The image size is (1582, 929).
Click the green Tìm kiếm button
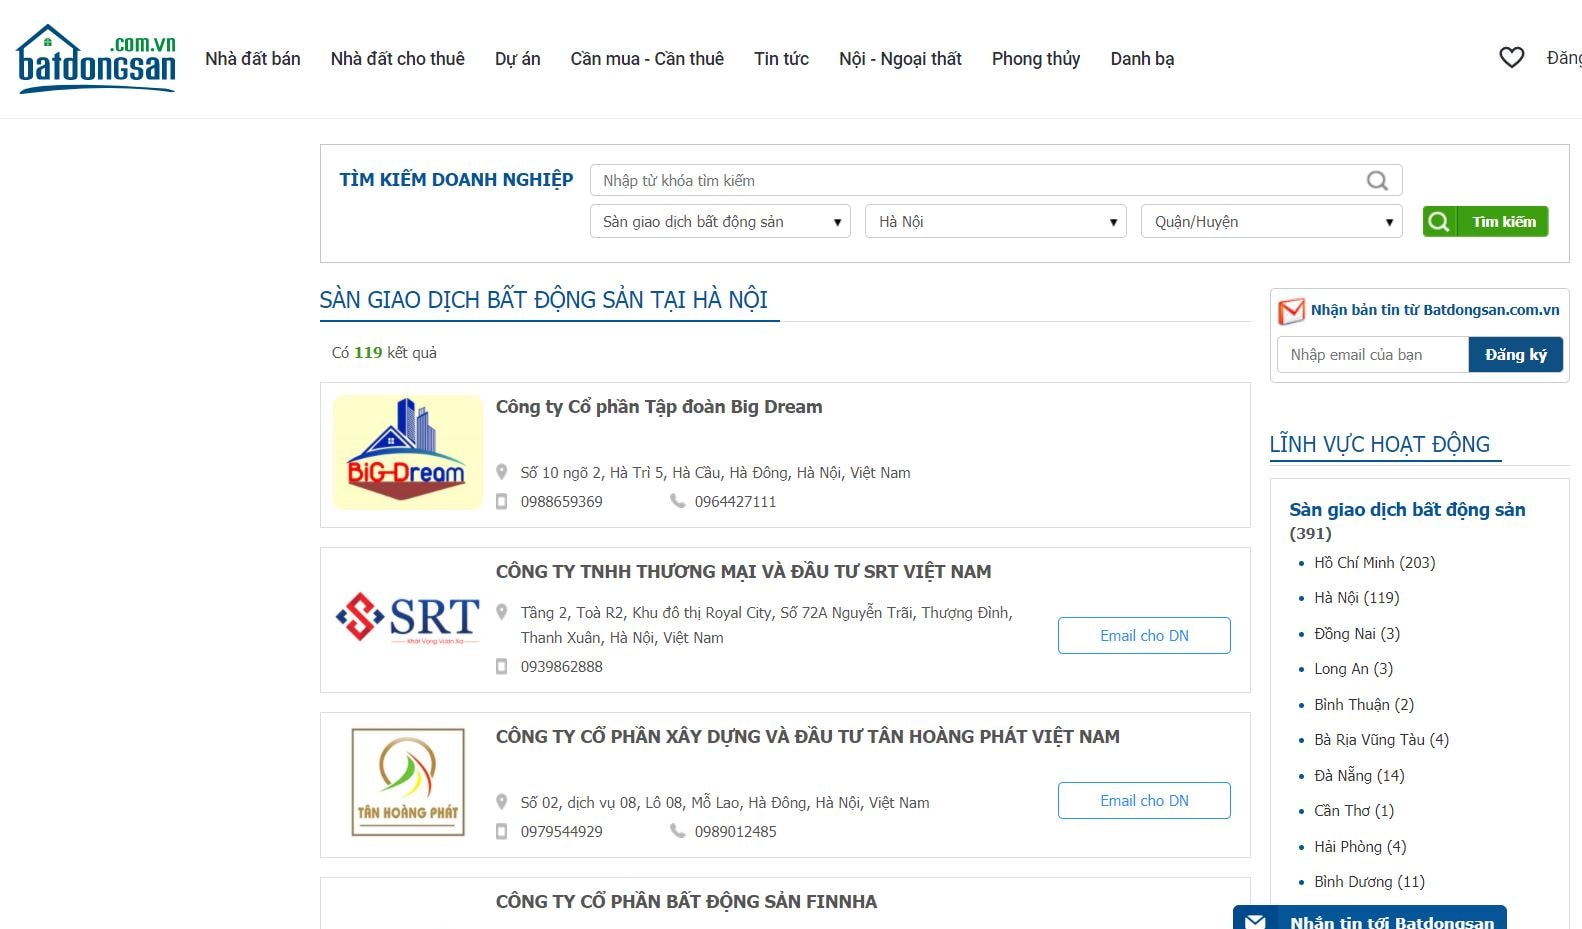[1485, 221]
